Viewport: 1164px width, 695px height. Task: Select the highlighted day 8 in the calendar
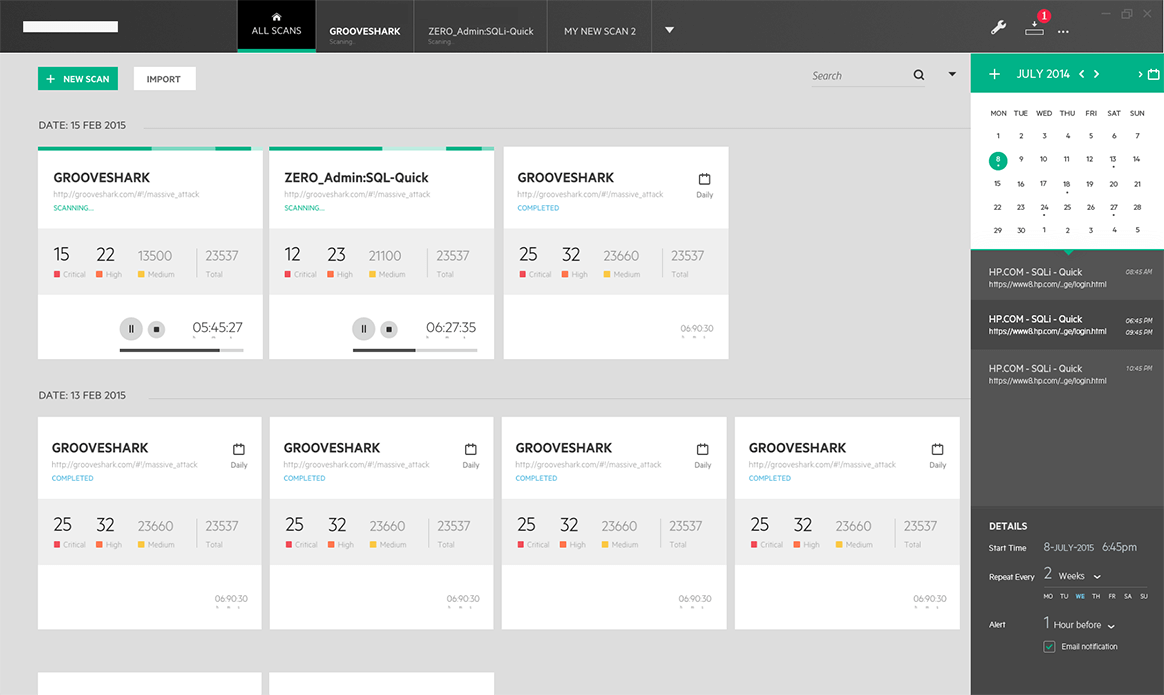pyautogui.click(x=998, y=160)
